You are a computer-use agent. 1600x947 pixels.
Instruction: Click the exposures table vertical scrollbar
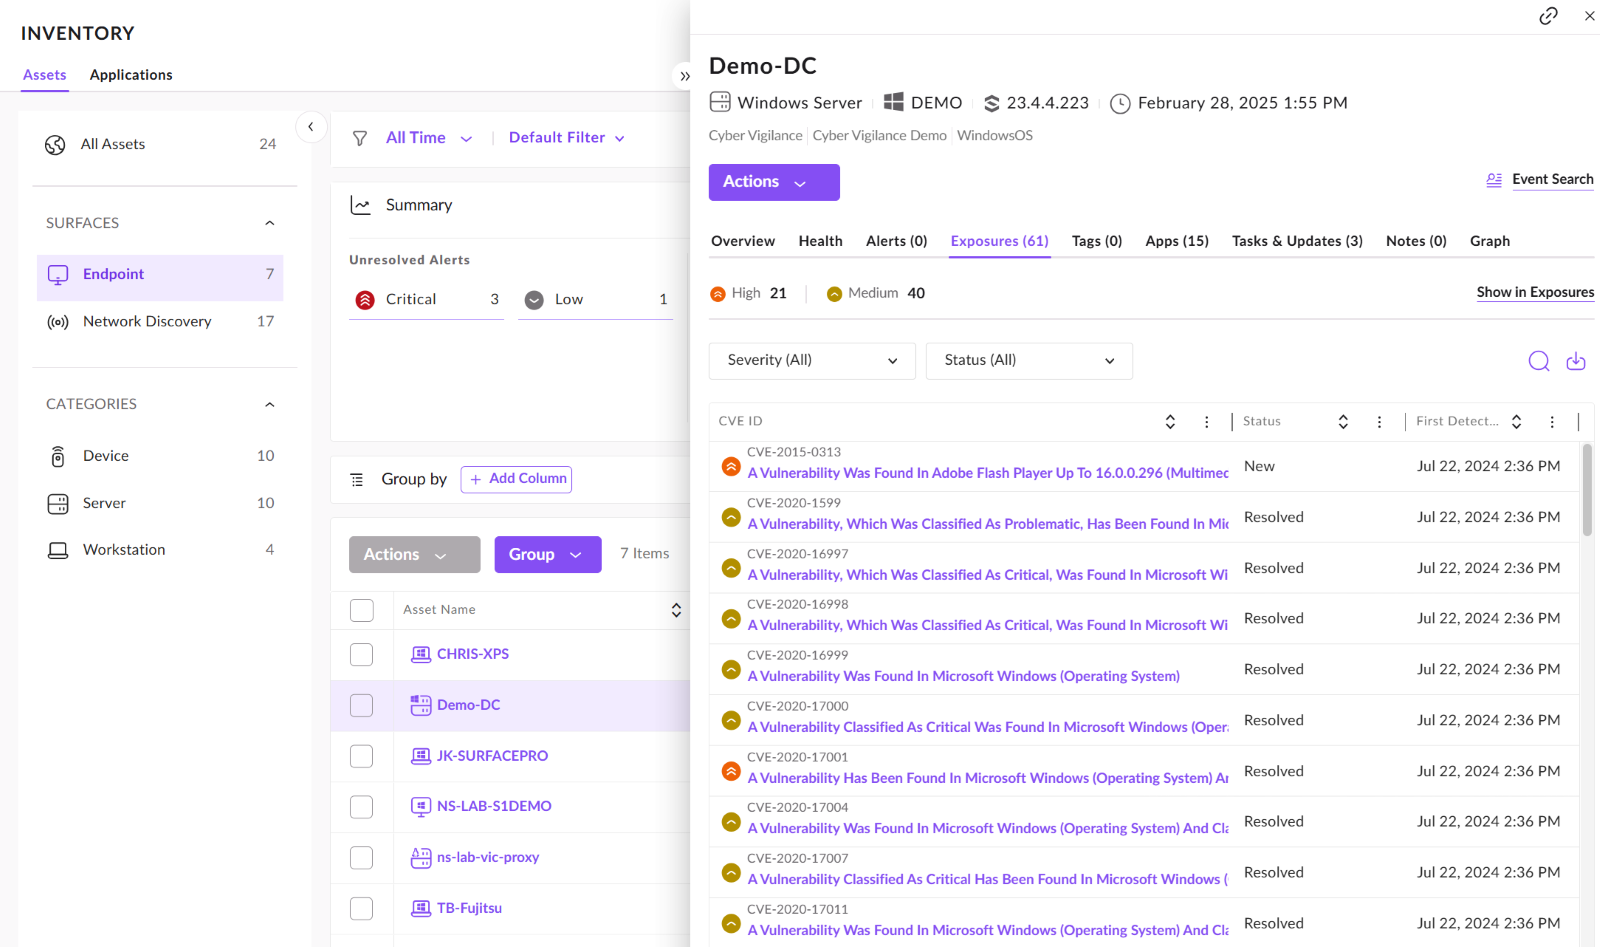(x=1586, y=491)
